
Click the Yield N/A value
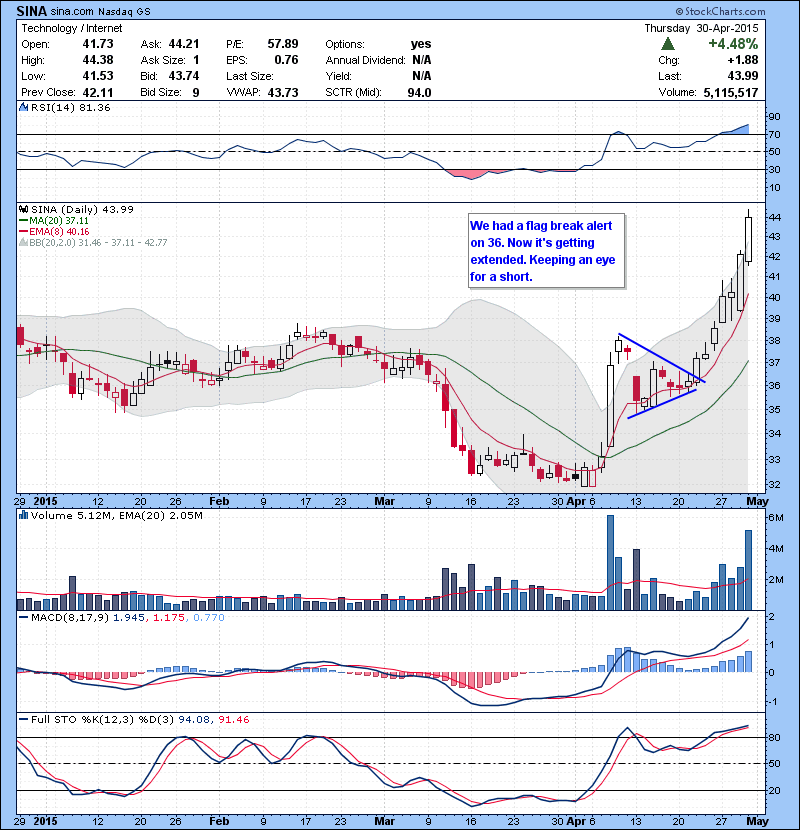coord(422,76)
